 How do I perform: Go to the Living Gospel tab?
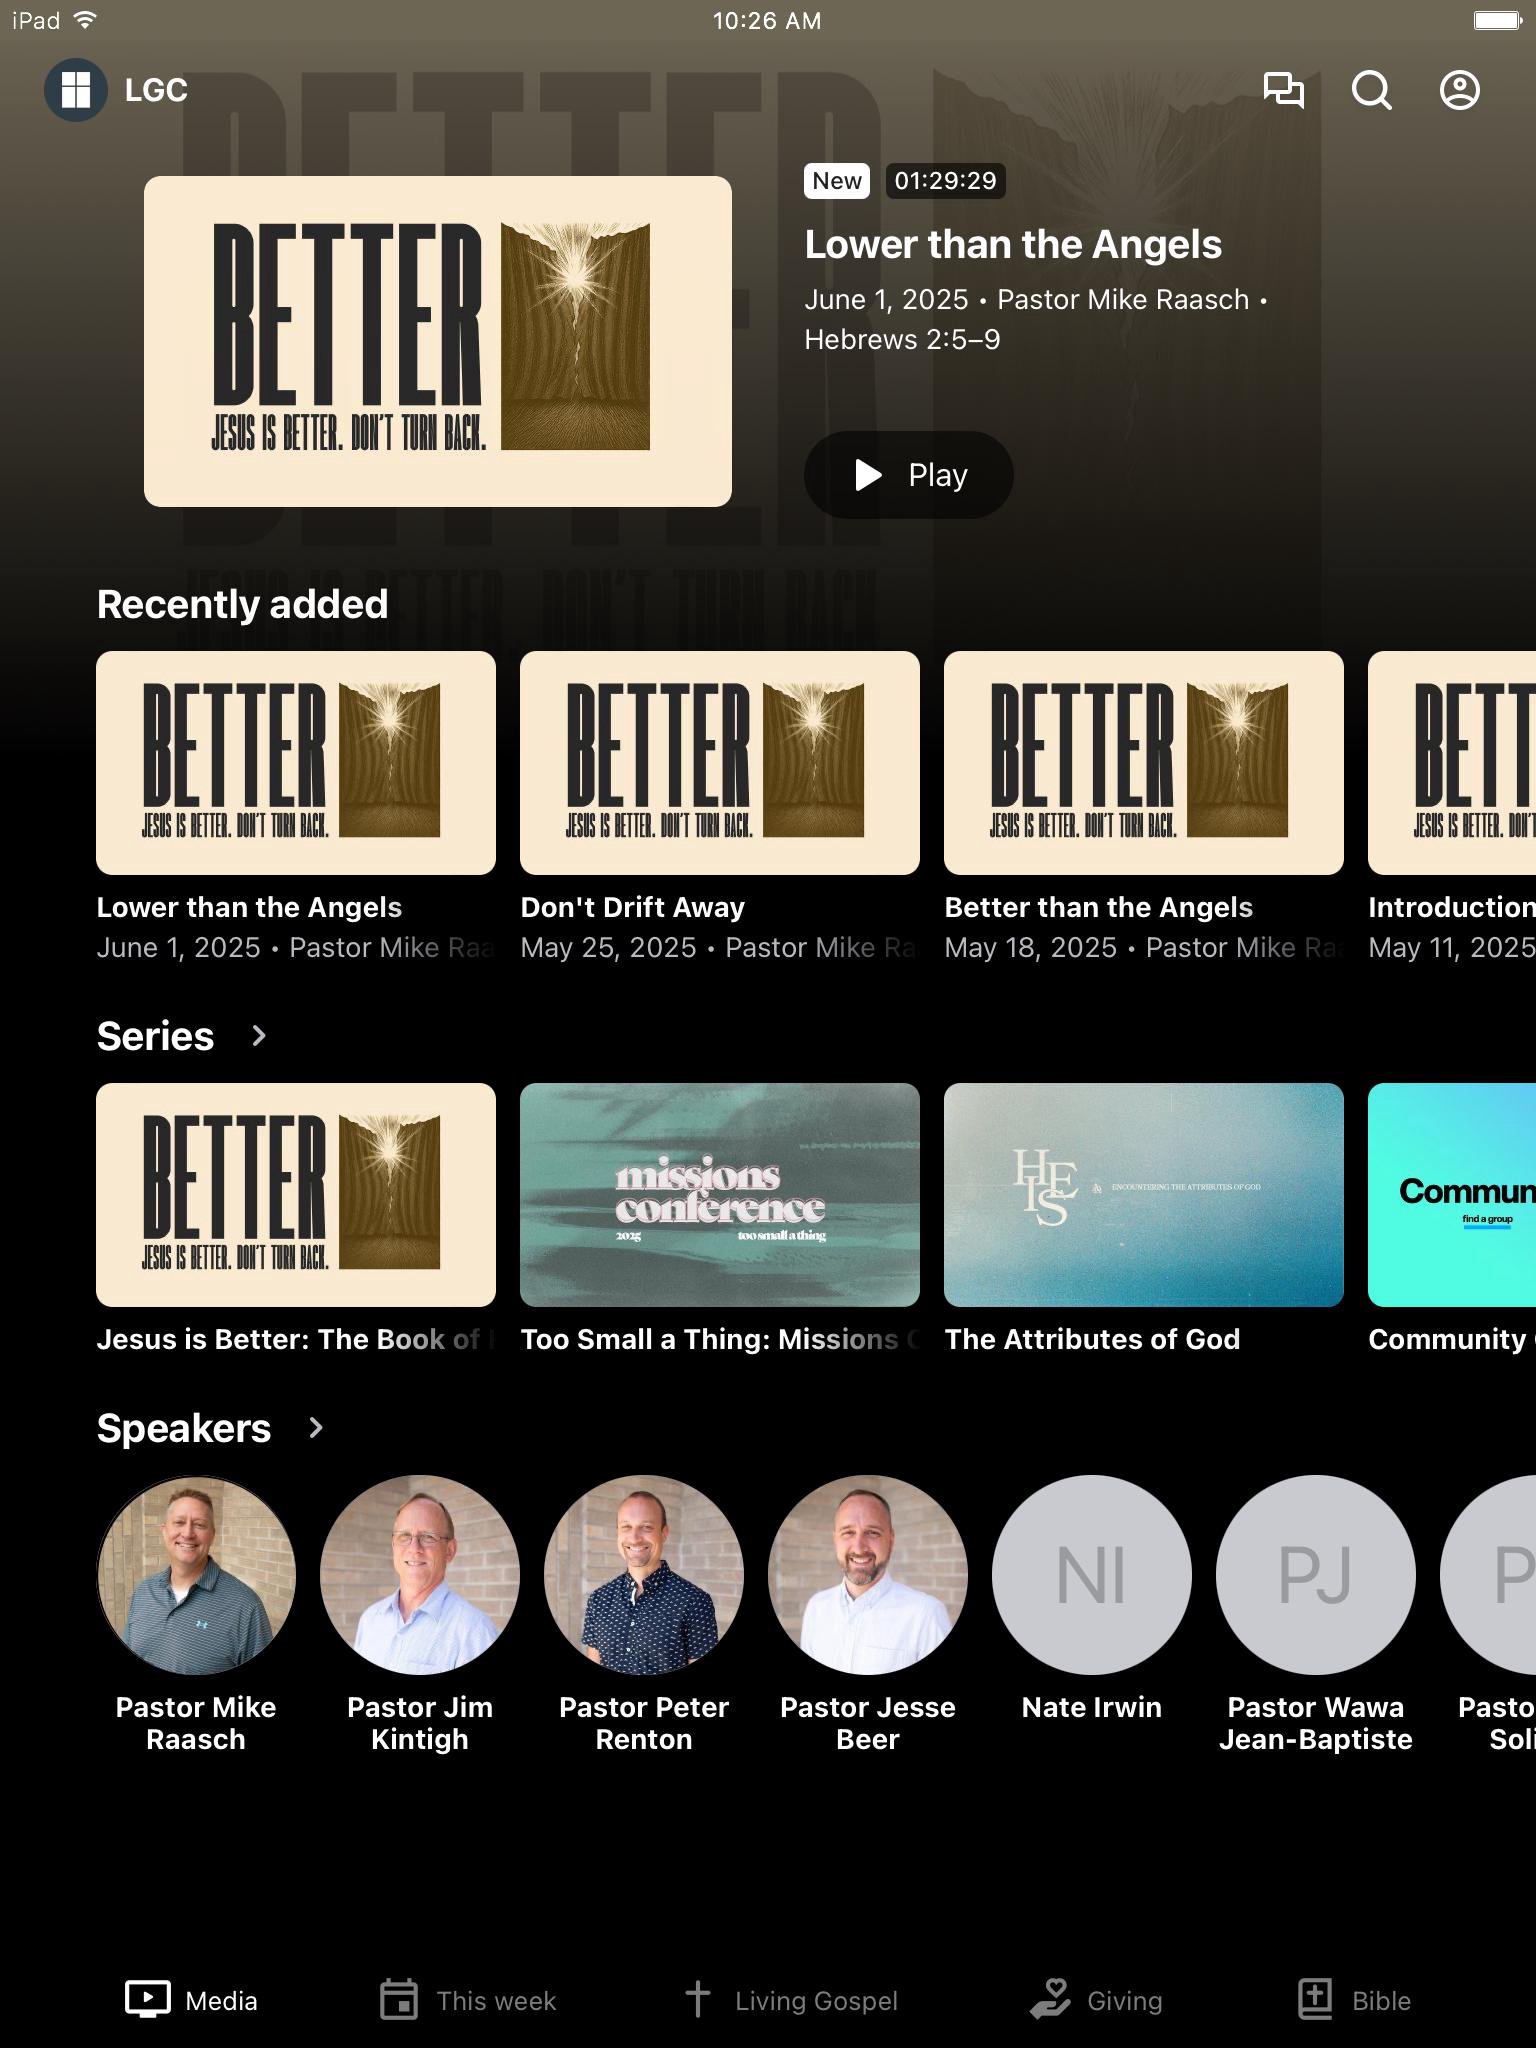pyautogui.click(x=791, y=2000)
